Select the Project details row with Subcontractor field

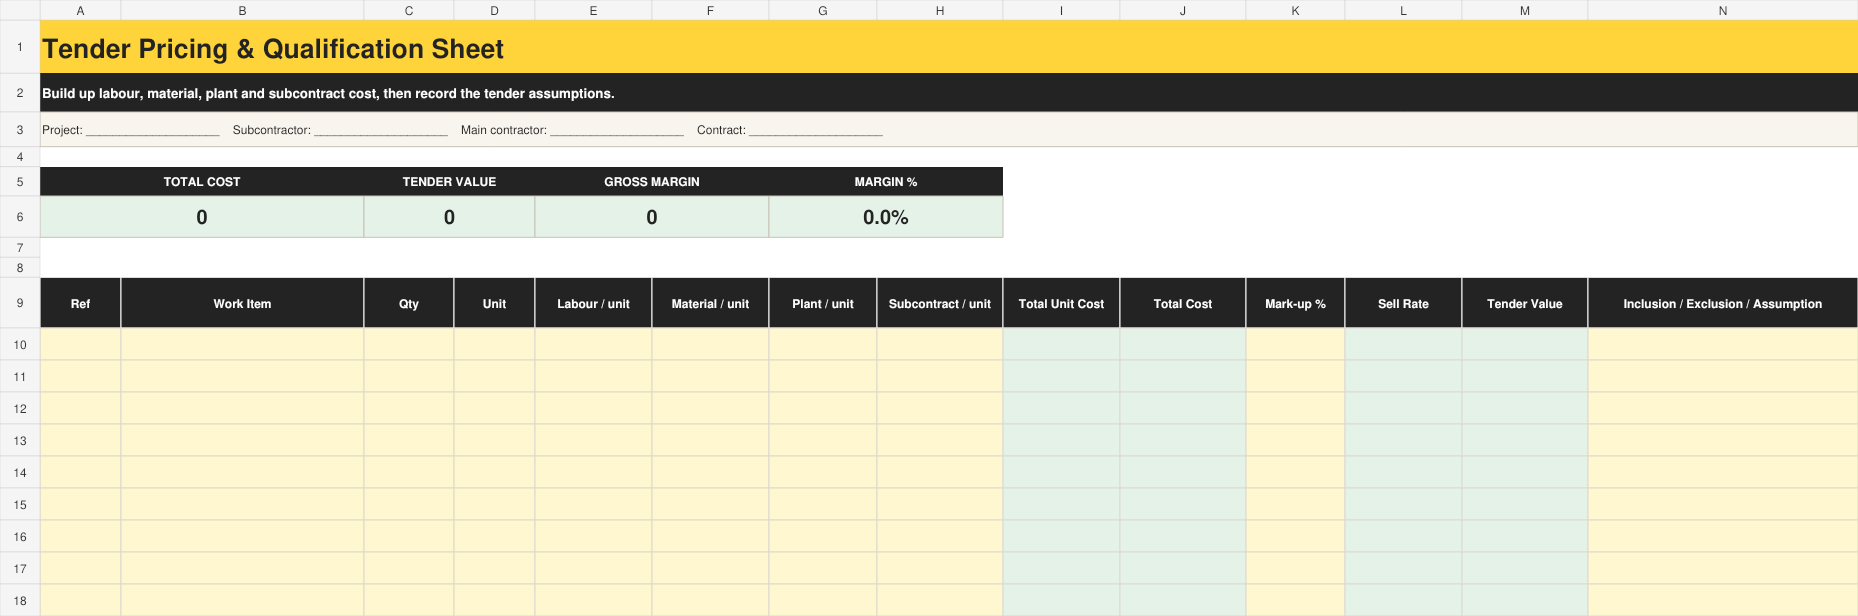(949, 130)
